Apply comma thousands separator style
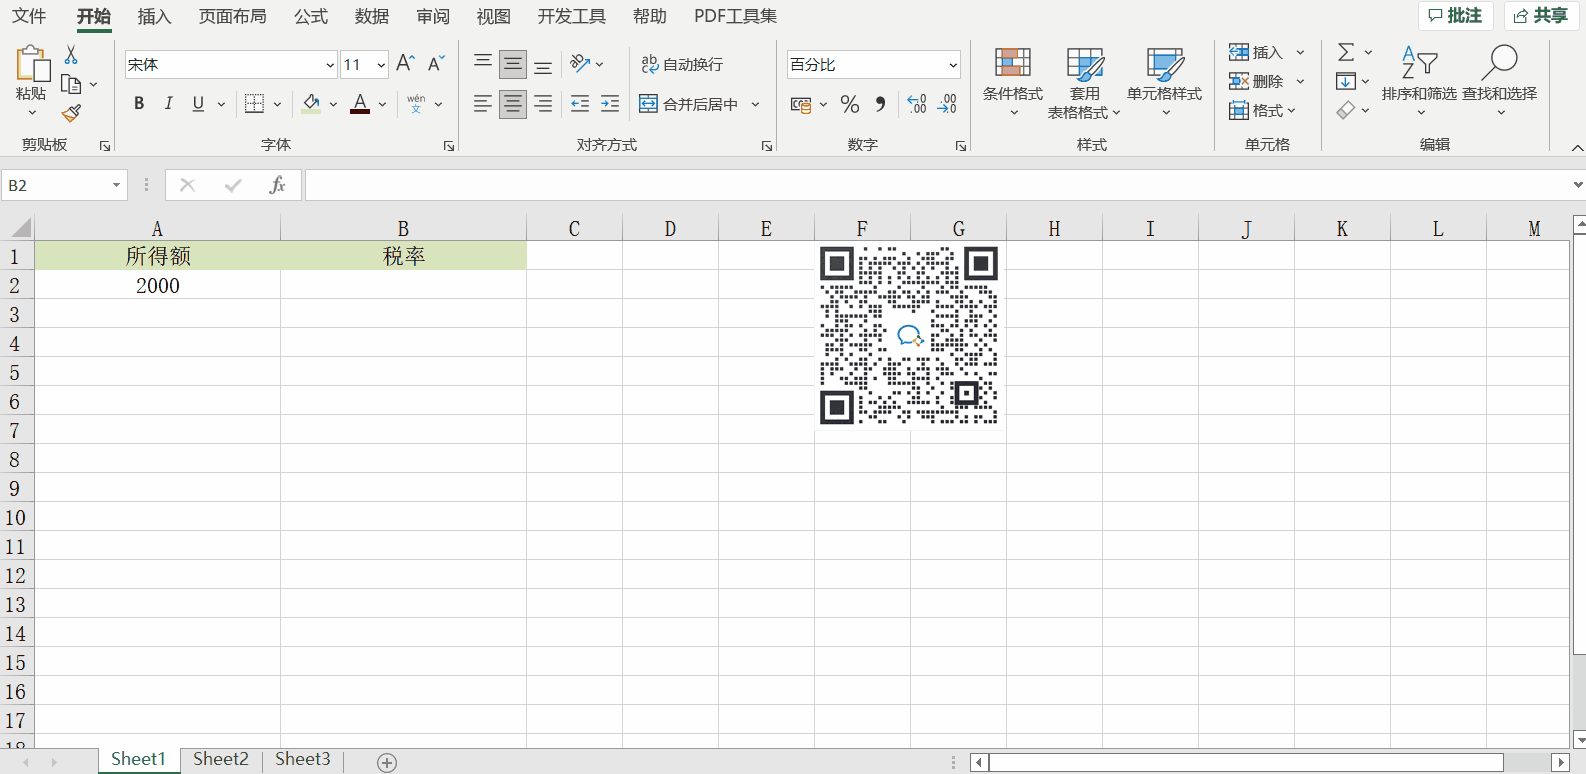 pos(880,104)
